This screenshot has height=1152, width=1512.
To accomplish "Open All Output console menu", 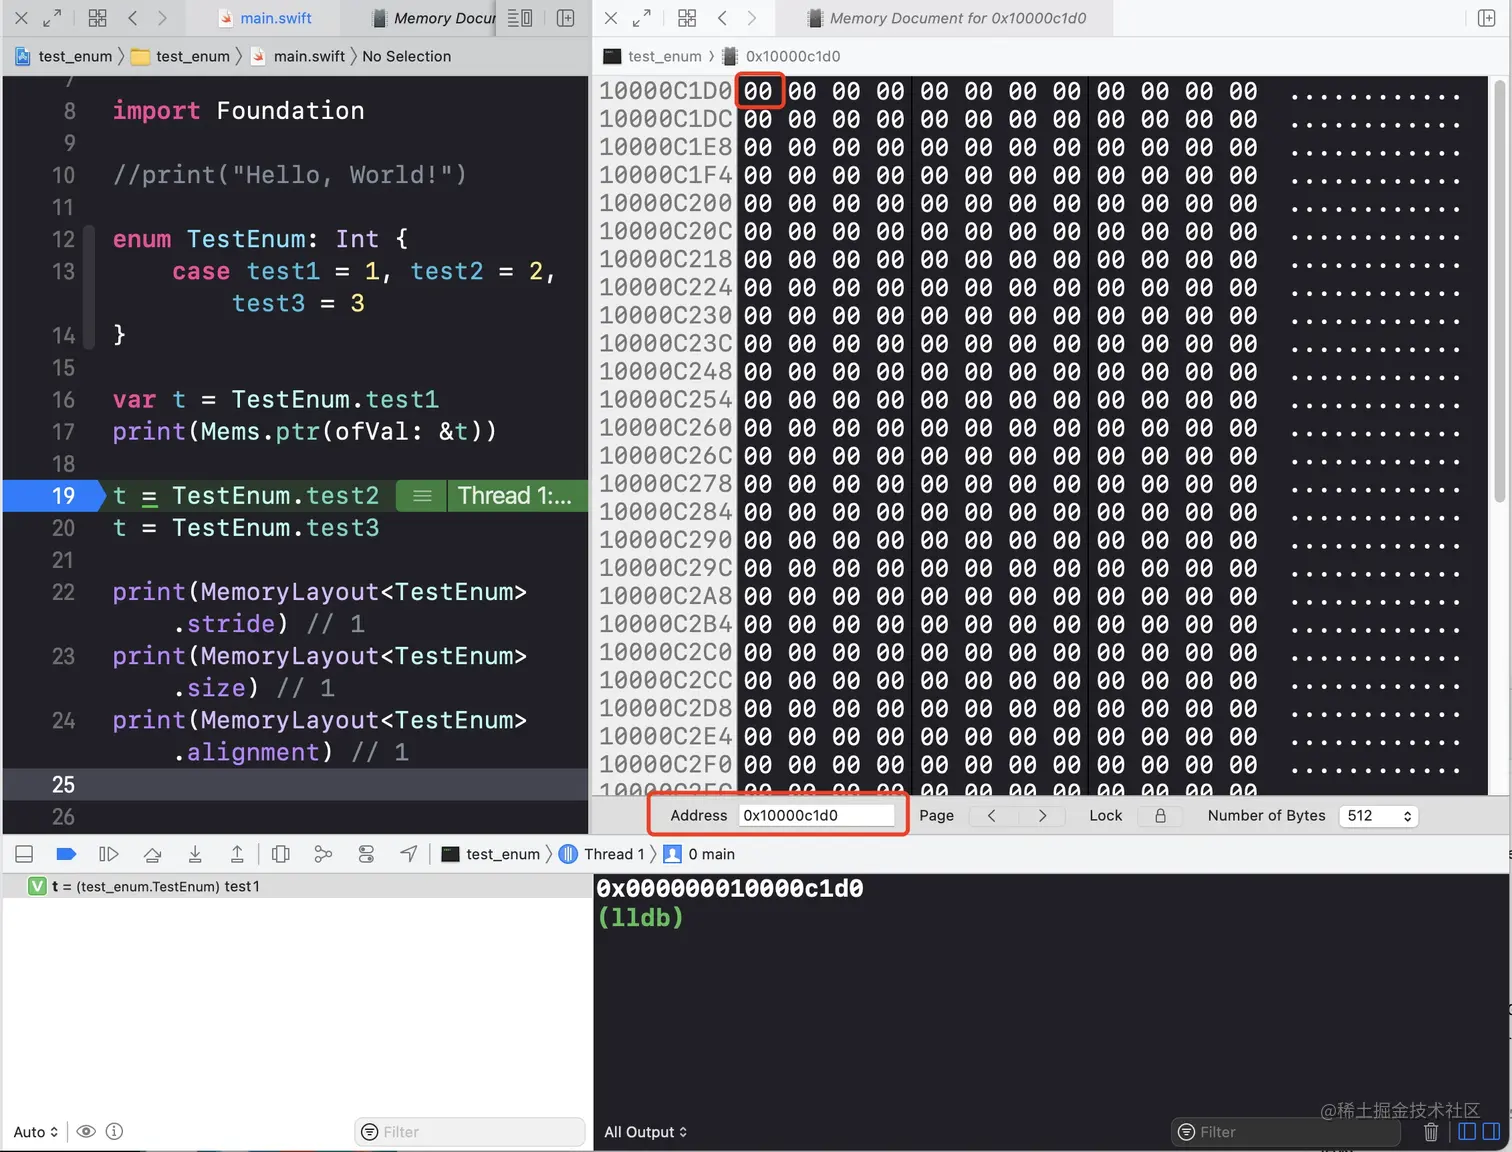I will 645,1132.
